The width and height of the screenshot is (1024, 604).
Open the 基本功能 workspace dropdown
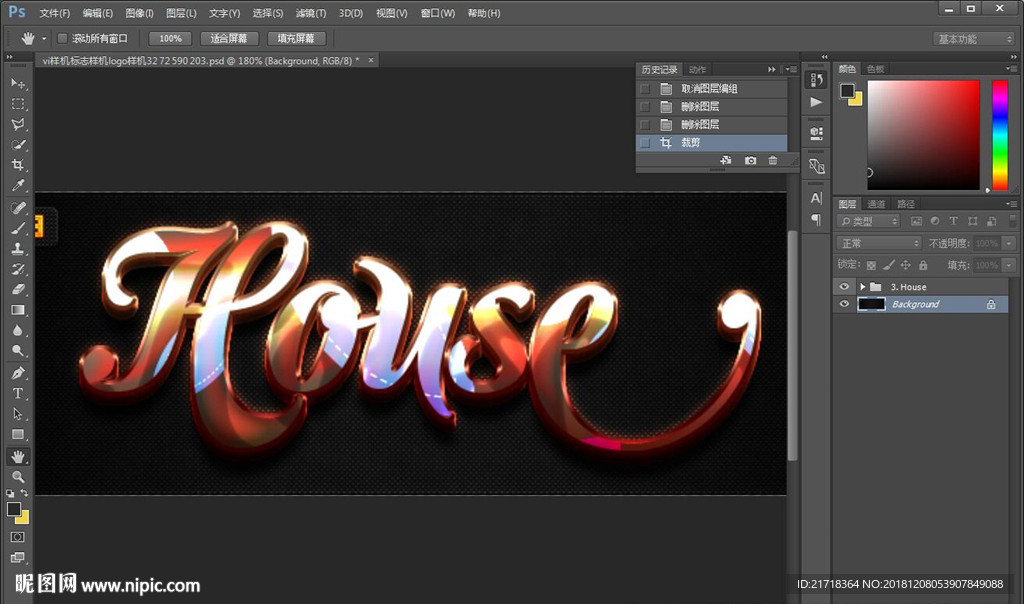tap(974, 39)
